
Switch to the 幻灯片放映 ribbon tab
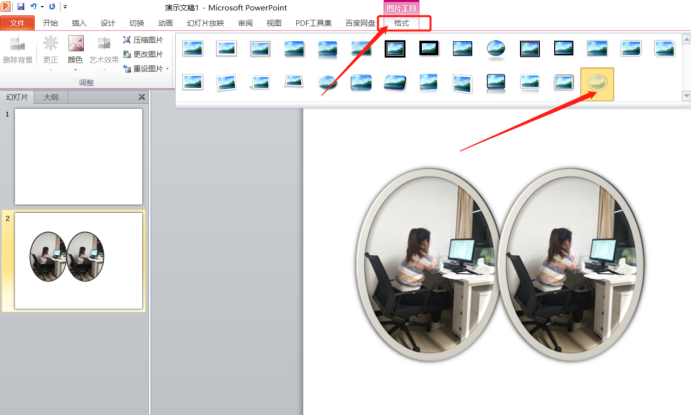click(205, 23)
